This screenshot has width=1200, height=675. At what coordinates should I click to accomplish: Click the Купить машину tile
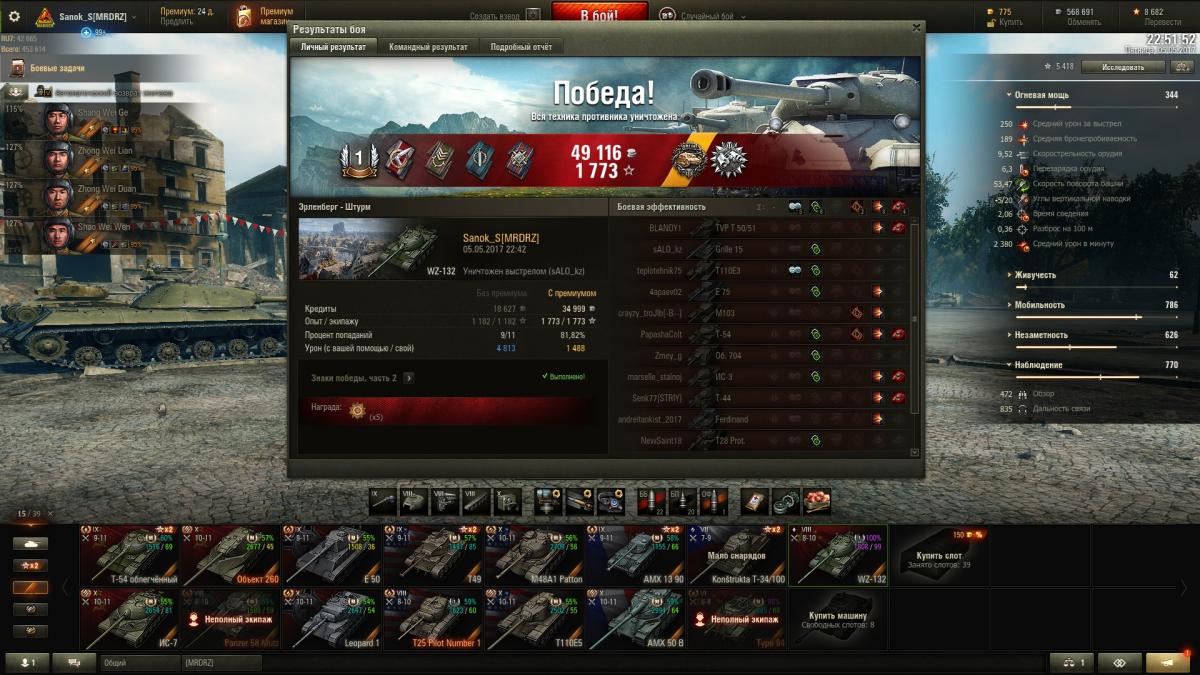click(838, 620)
